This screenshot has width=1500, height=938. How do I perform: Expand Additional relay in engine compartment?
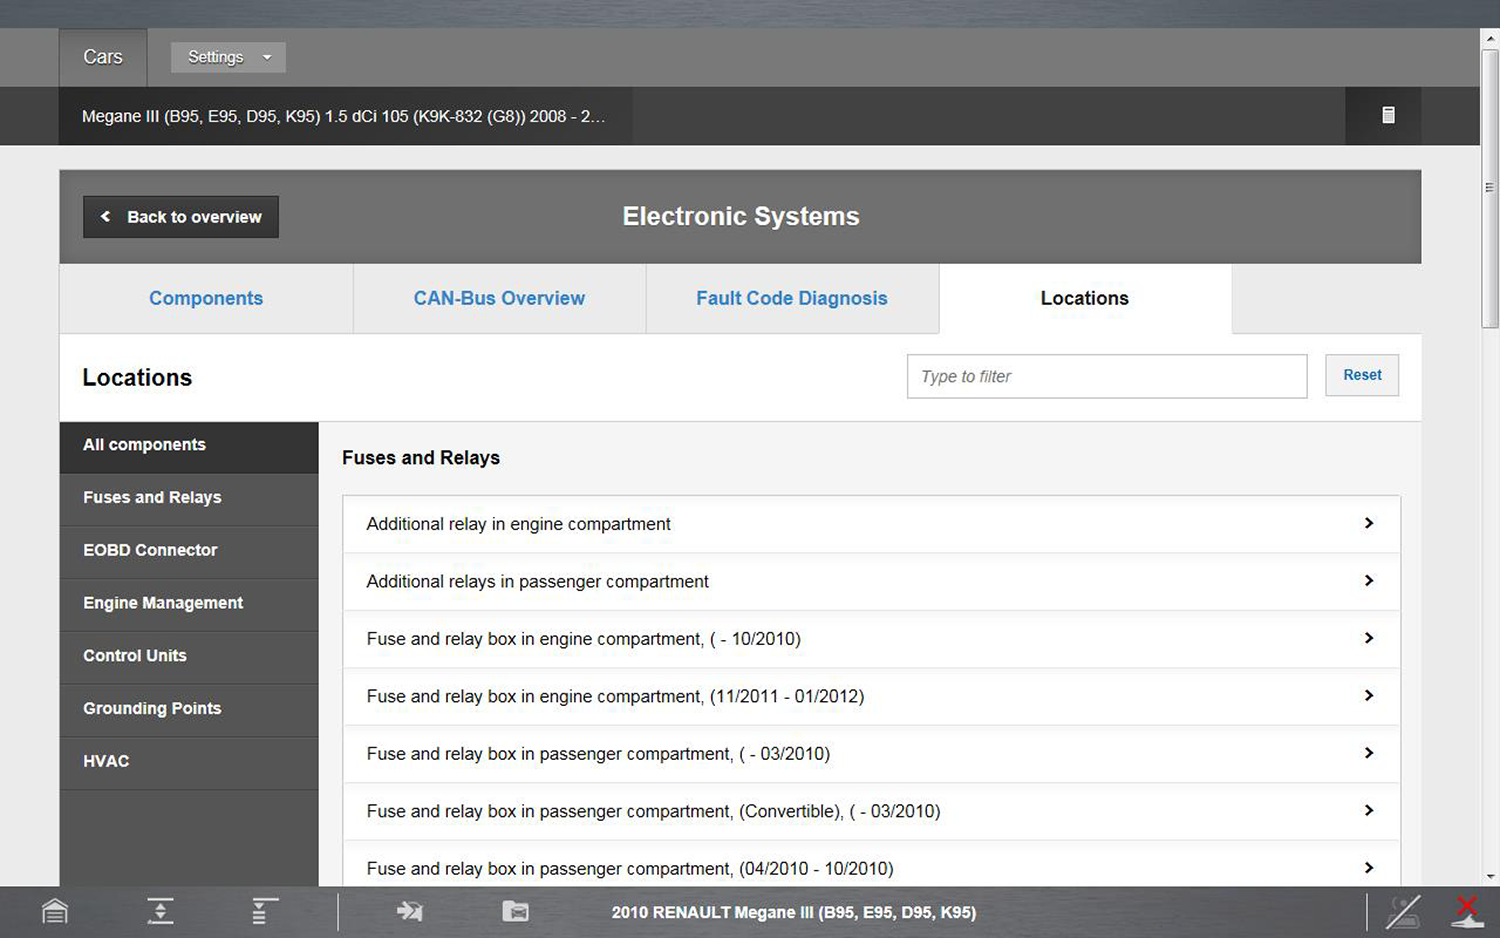[870, 524]
